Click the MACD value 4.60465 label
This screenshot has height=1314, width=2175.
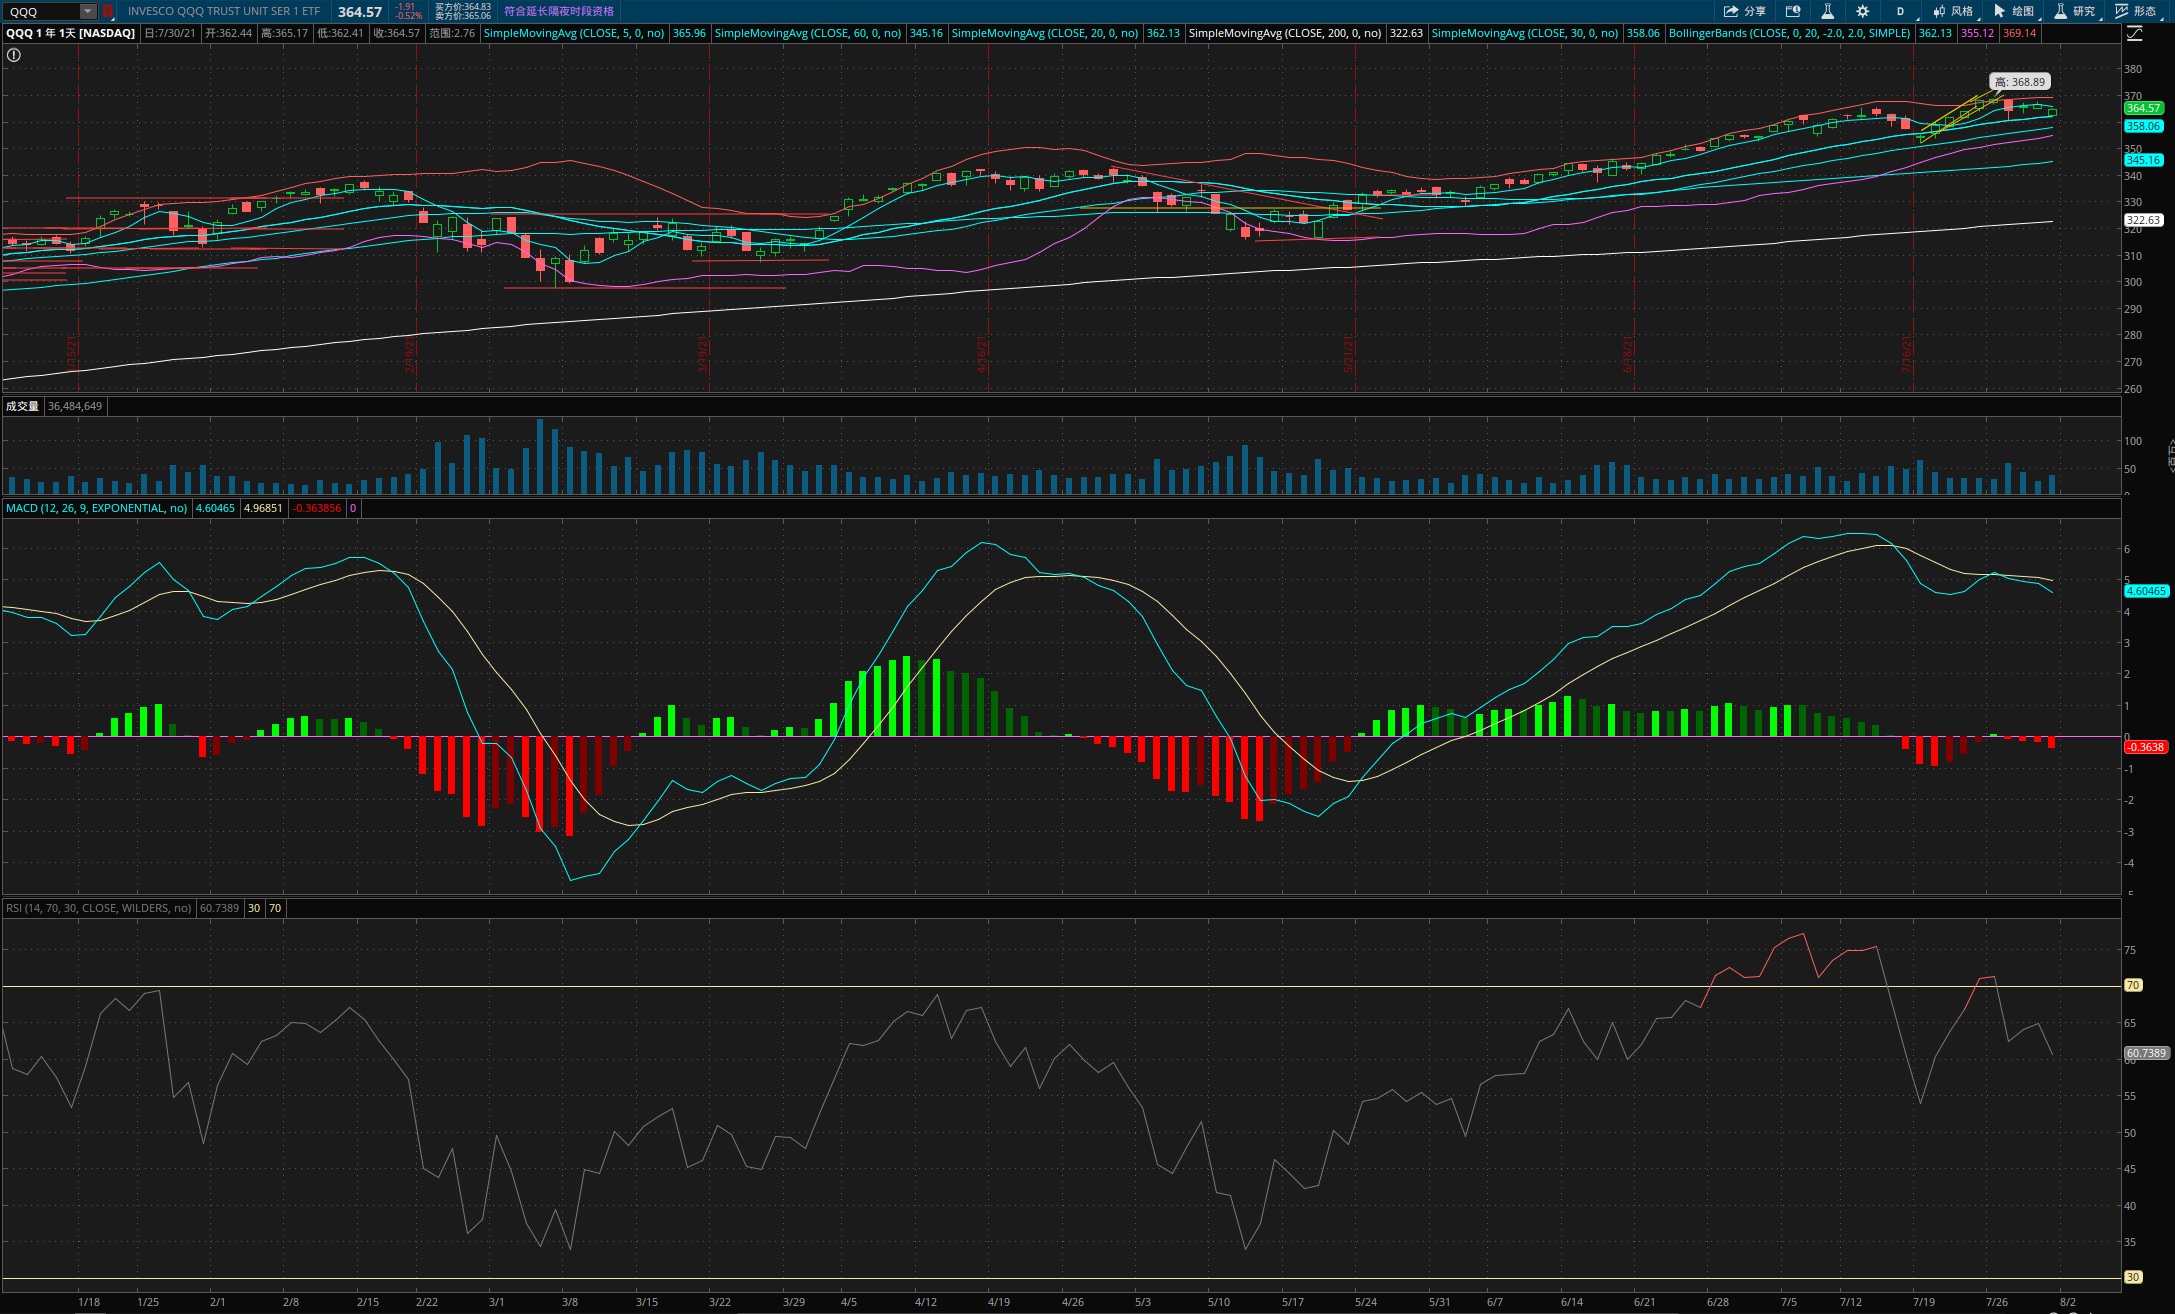pos(215,508)
